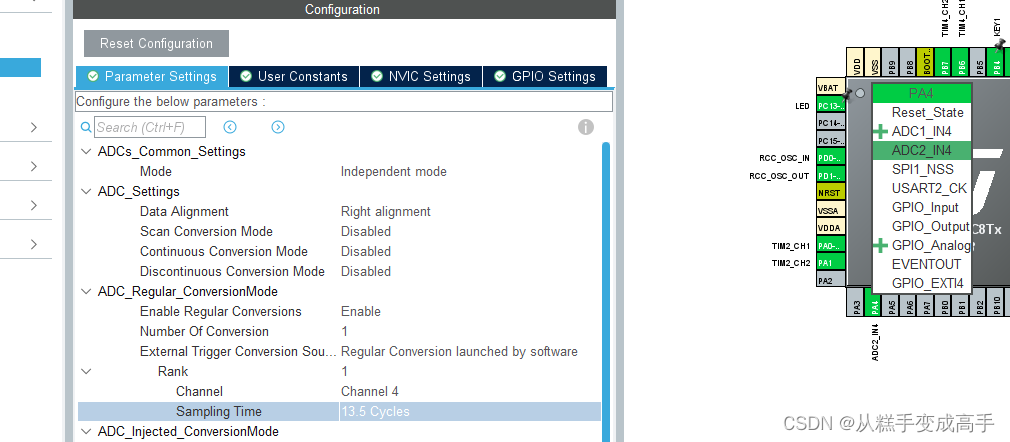The width and height of the screenshot is (1010, 442).
Task: Set Discontinuous Conversion Mode Disabled value
Action: pyautogui.click(x=366, y=272)
